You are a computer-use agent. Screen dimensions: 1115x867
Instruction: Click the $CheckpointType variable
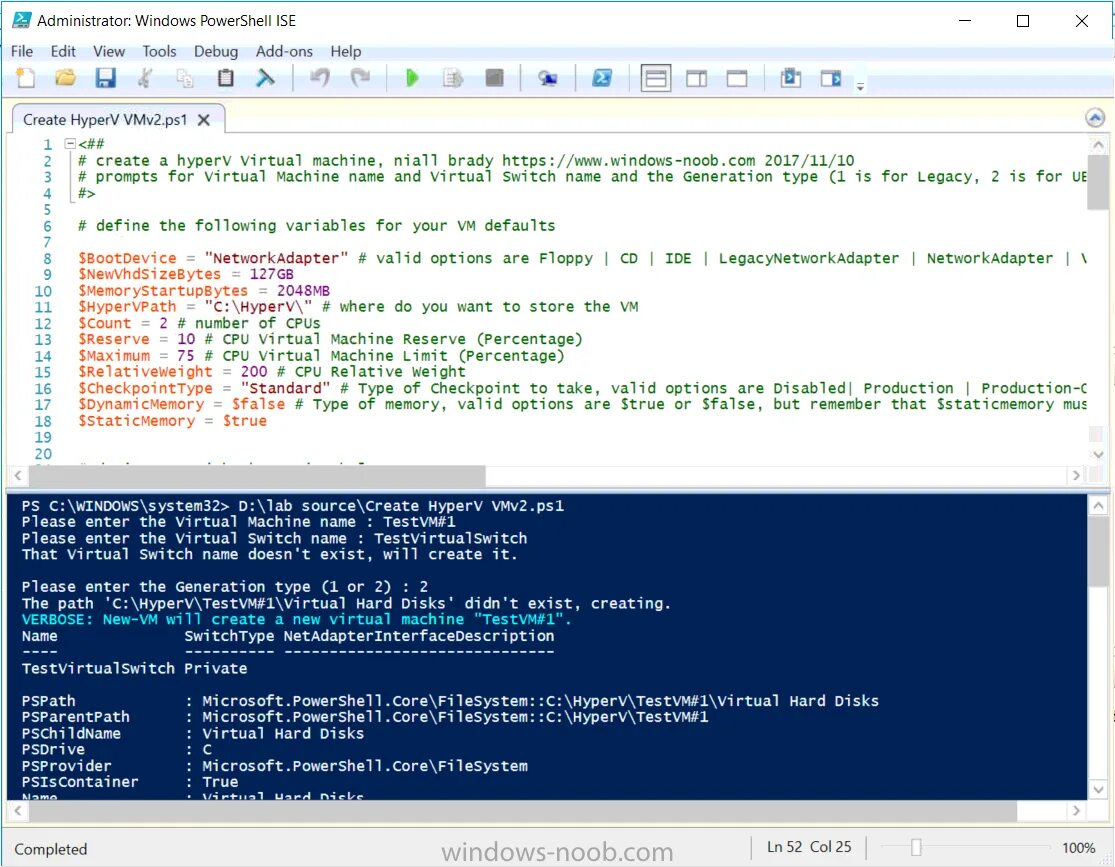point(145,388)
